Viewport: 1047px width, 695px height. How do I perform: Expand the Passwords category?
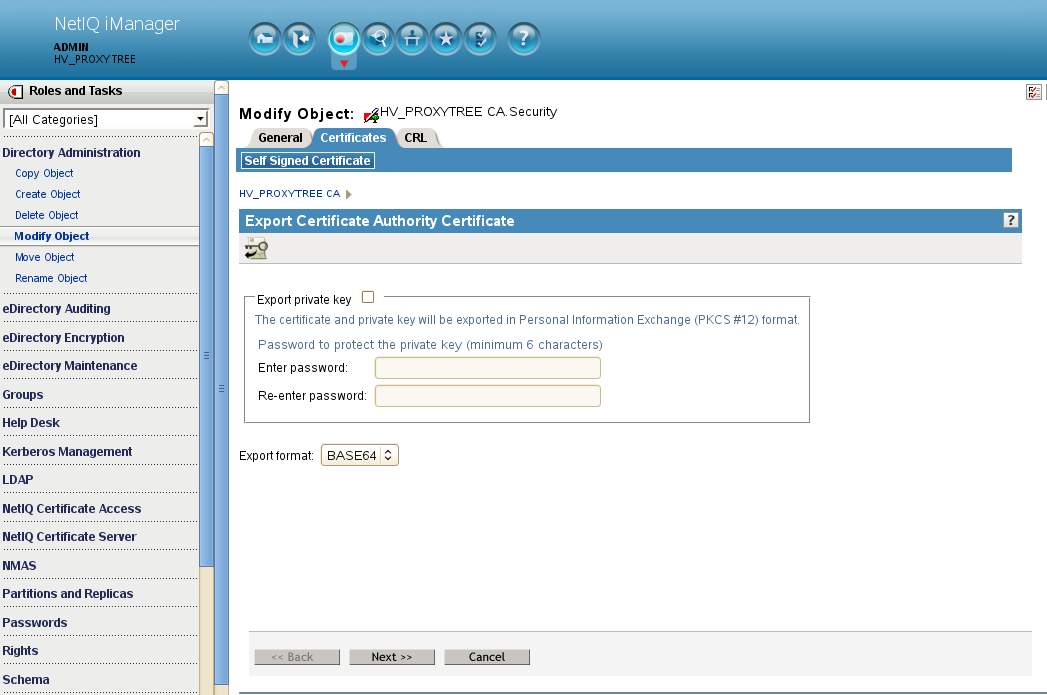tap(35, 622)
